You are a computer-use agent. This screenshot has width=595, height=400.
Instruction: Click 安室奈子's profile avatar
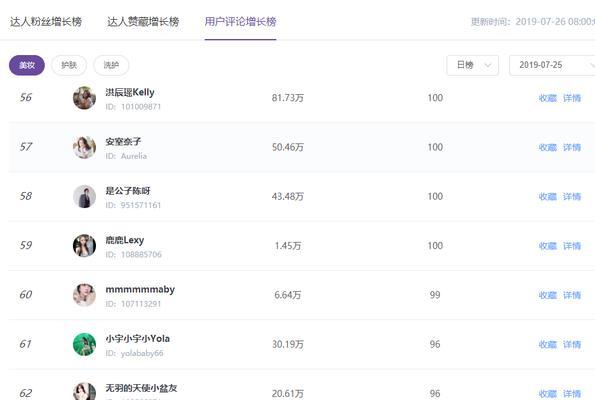[84, 147]
